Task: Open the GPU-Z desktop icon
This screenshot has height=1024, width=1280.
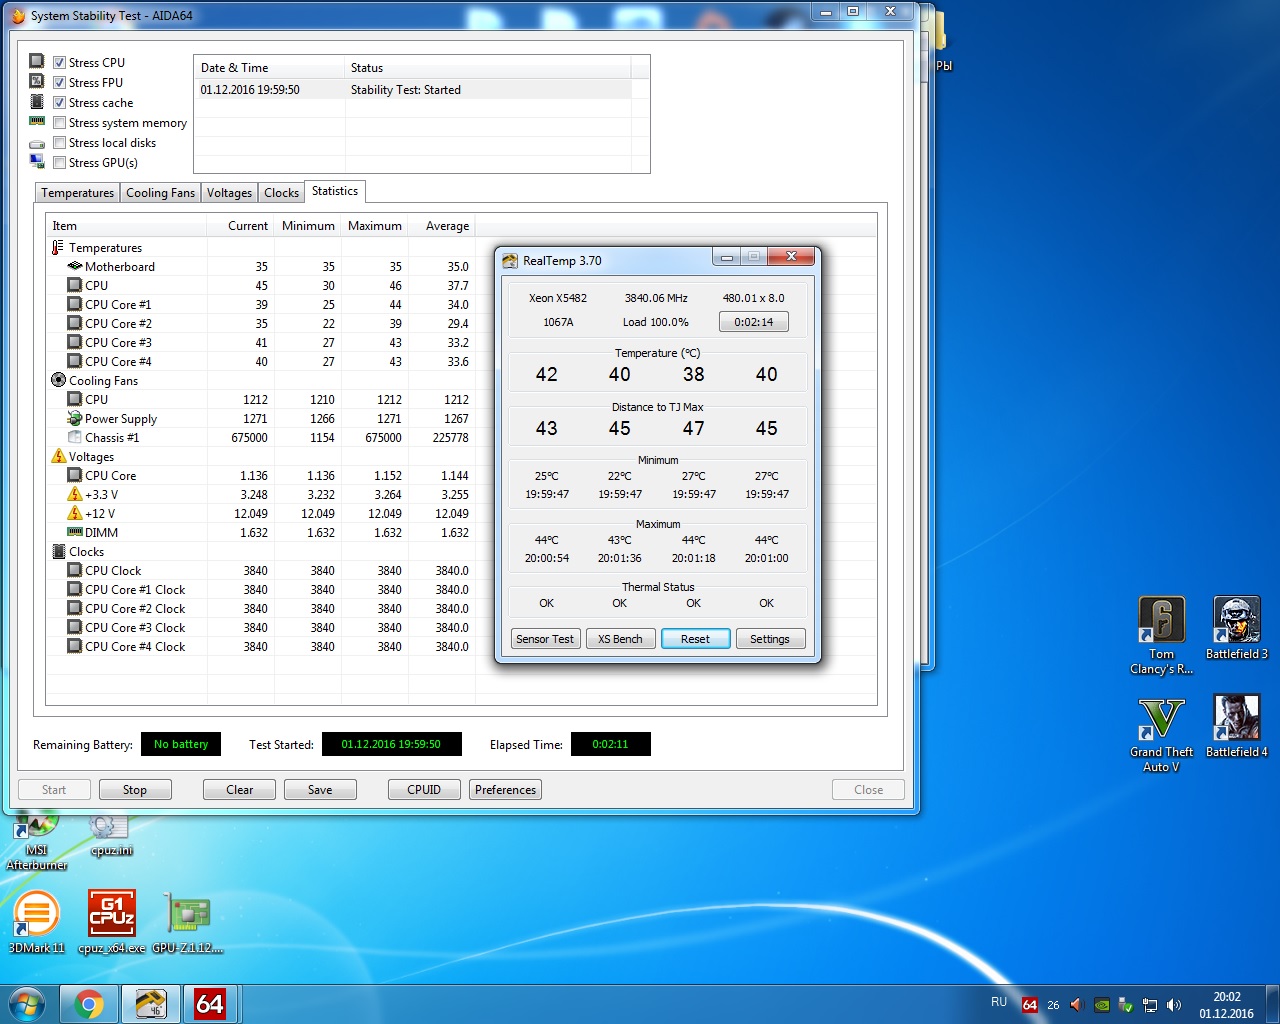Action: pos(187,915)
